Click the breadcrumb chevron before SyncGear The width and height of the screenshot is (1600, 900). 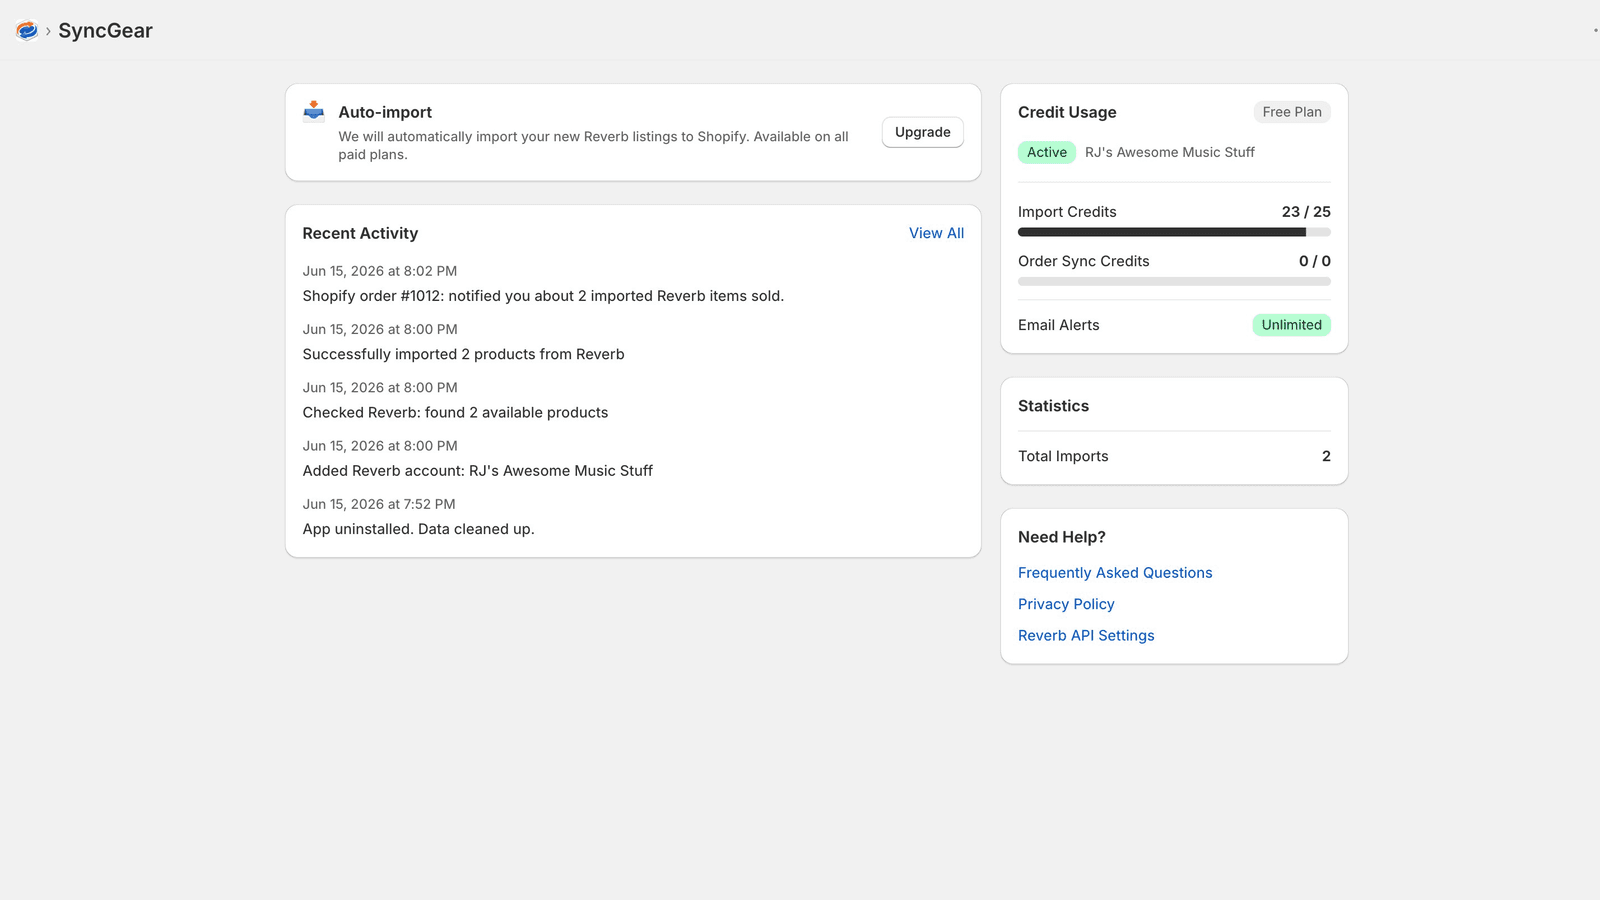tap(48, 31)
